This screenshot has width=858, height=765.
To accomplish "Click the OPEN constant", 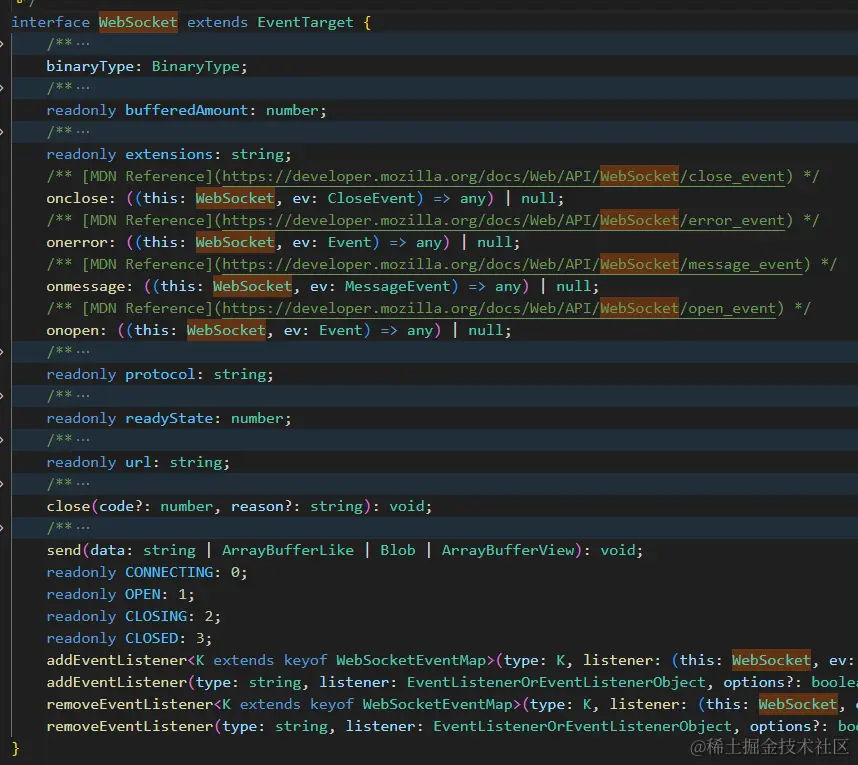I will (x=143, y=594).
